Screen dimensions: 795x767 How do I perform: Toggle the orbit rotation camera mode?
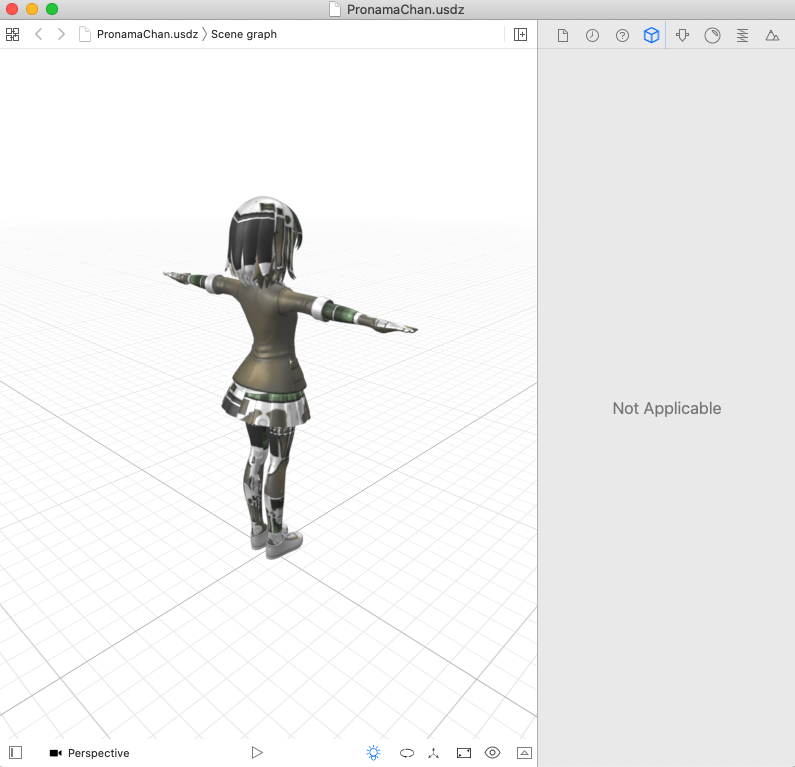point(407,753)
